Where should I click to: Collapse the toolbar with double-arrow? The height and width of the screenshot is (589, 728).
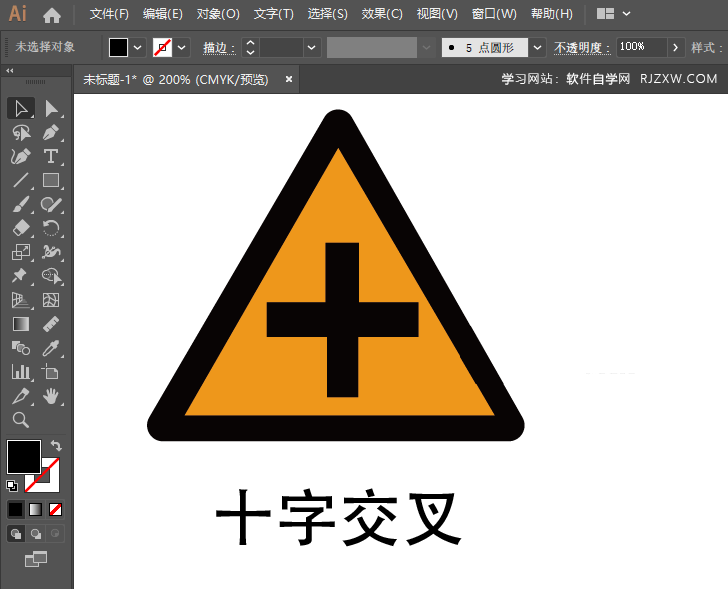[x=10, y=71]
